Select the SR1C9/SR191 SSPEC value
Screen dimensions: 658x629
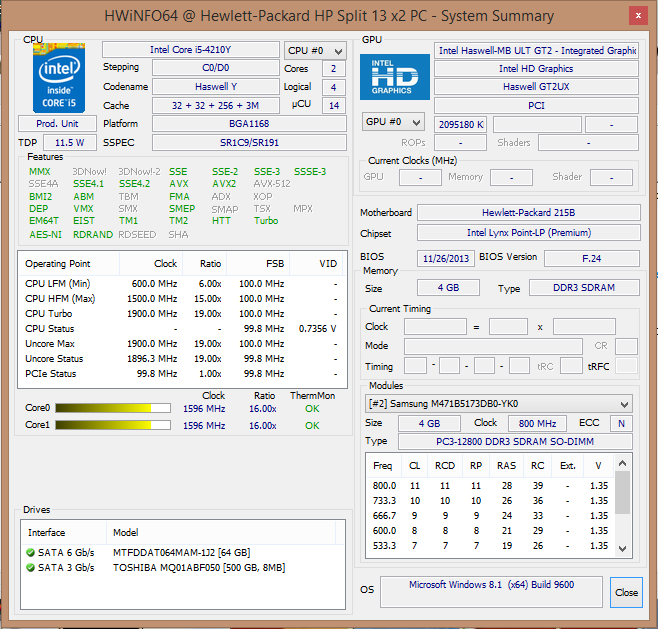[249, 143]
